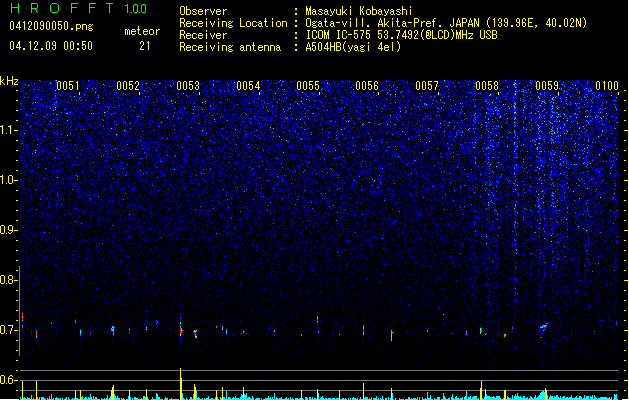
Task: Click the 0.6 kHz axis label
Action: (8, 380)
